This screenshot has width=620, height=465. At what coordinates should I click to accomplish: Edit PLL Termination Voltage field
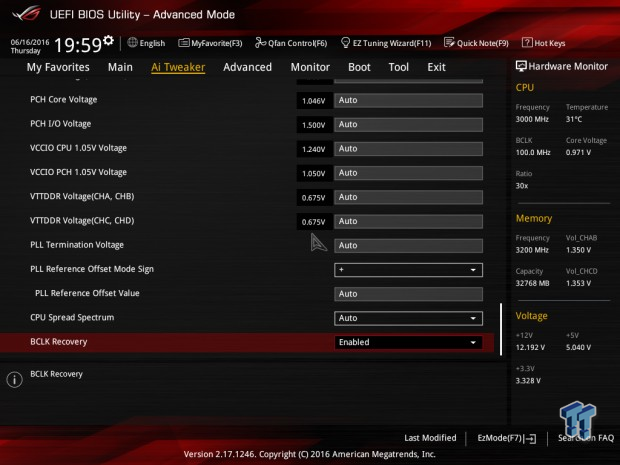coord(408,246)
